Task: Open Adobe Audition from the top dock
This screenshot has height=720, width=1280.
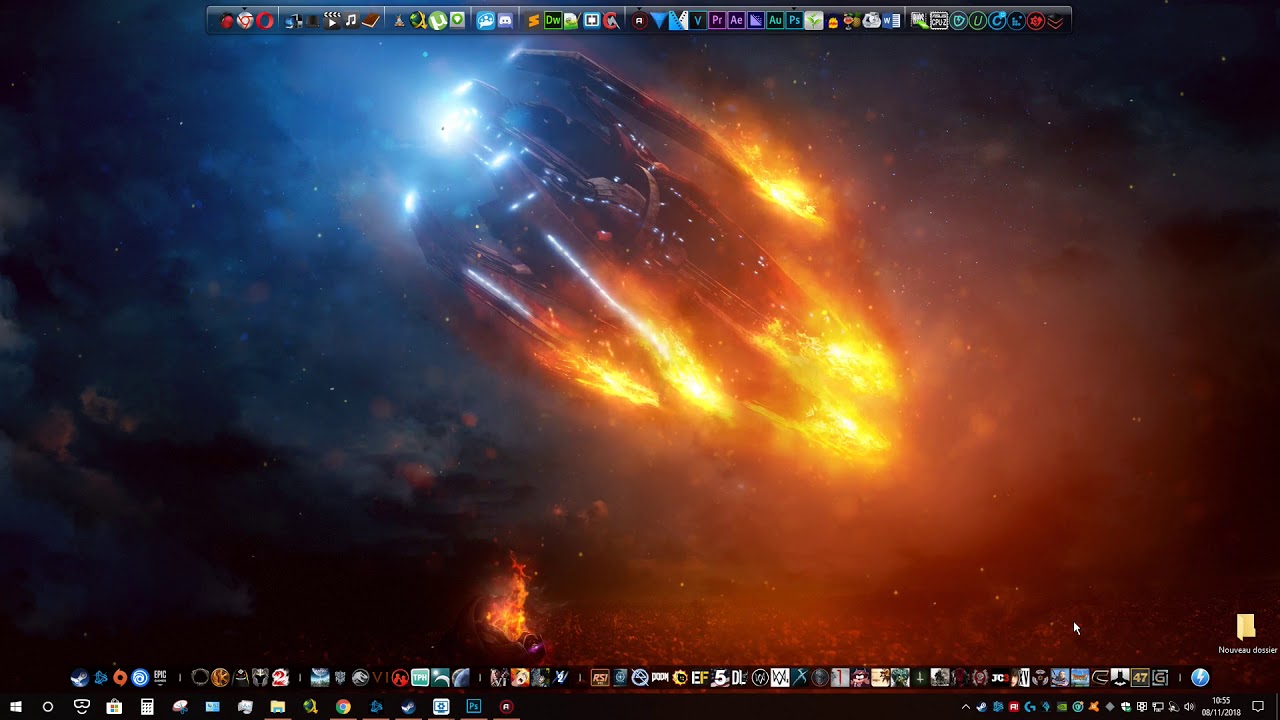Action: (x=776, y=20)
